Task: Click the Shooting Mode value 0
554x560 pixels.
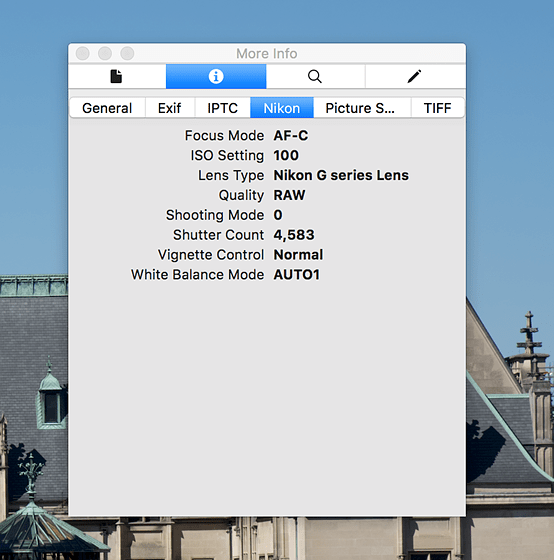Action: tap(278, 215)
